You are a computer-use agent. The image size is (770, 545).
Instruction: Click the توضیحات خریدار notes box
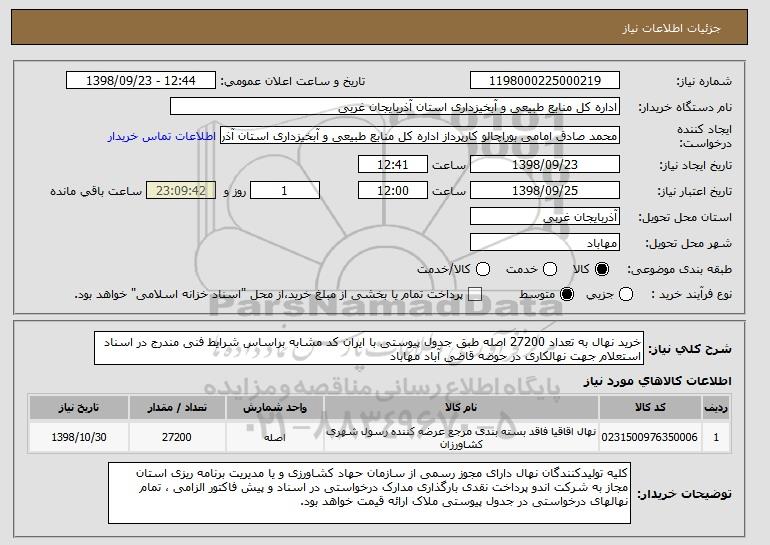(369, 493)
